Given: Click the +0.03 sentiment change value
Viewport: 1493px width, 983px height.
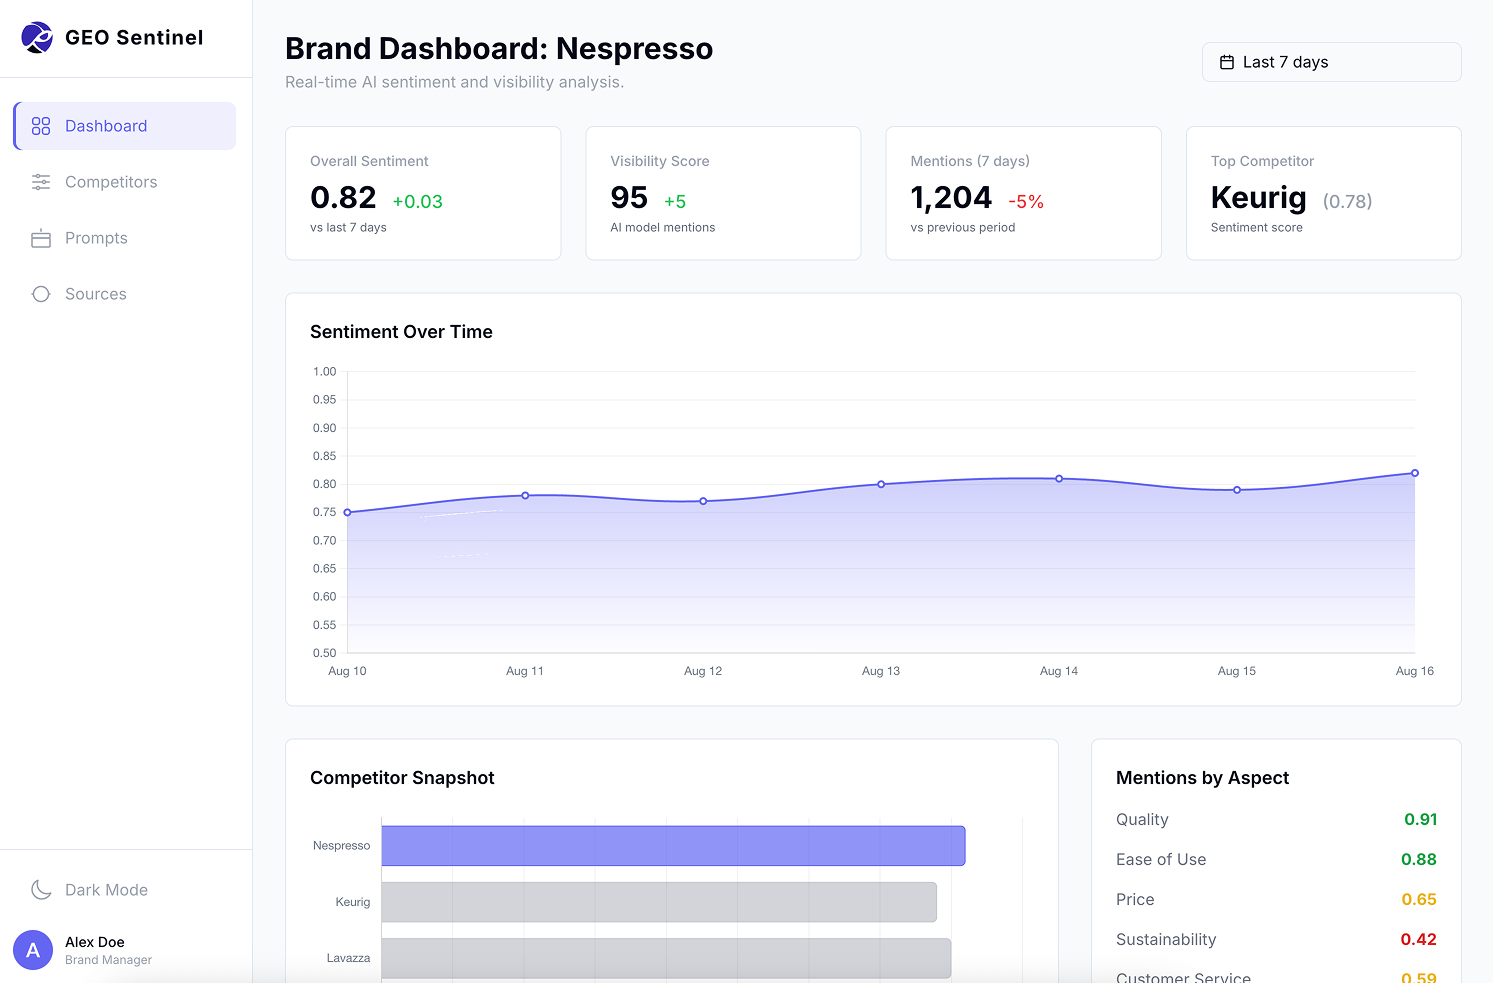Looking at the screenshot, I should [x=417, y=201].
